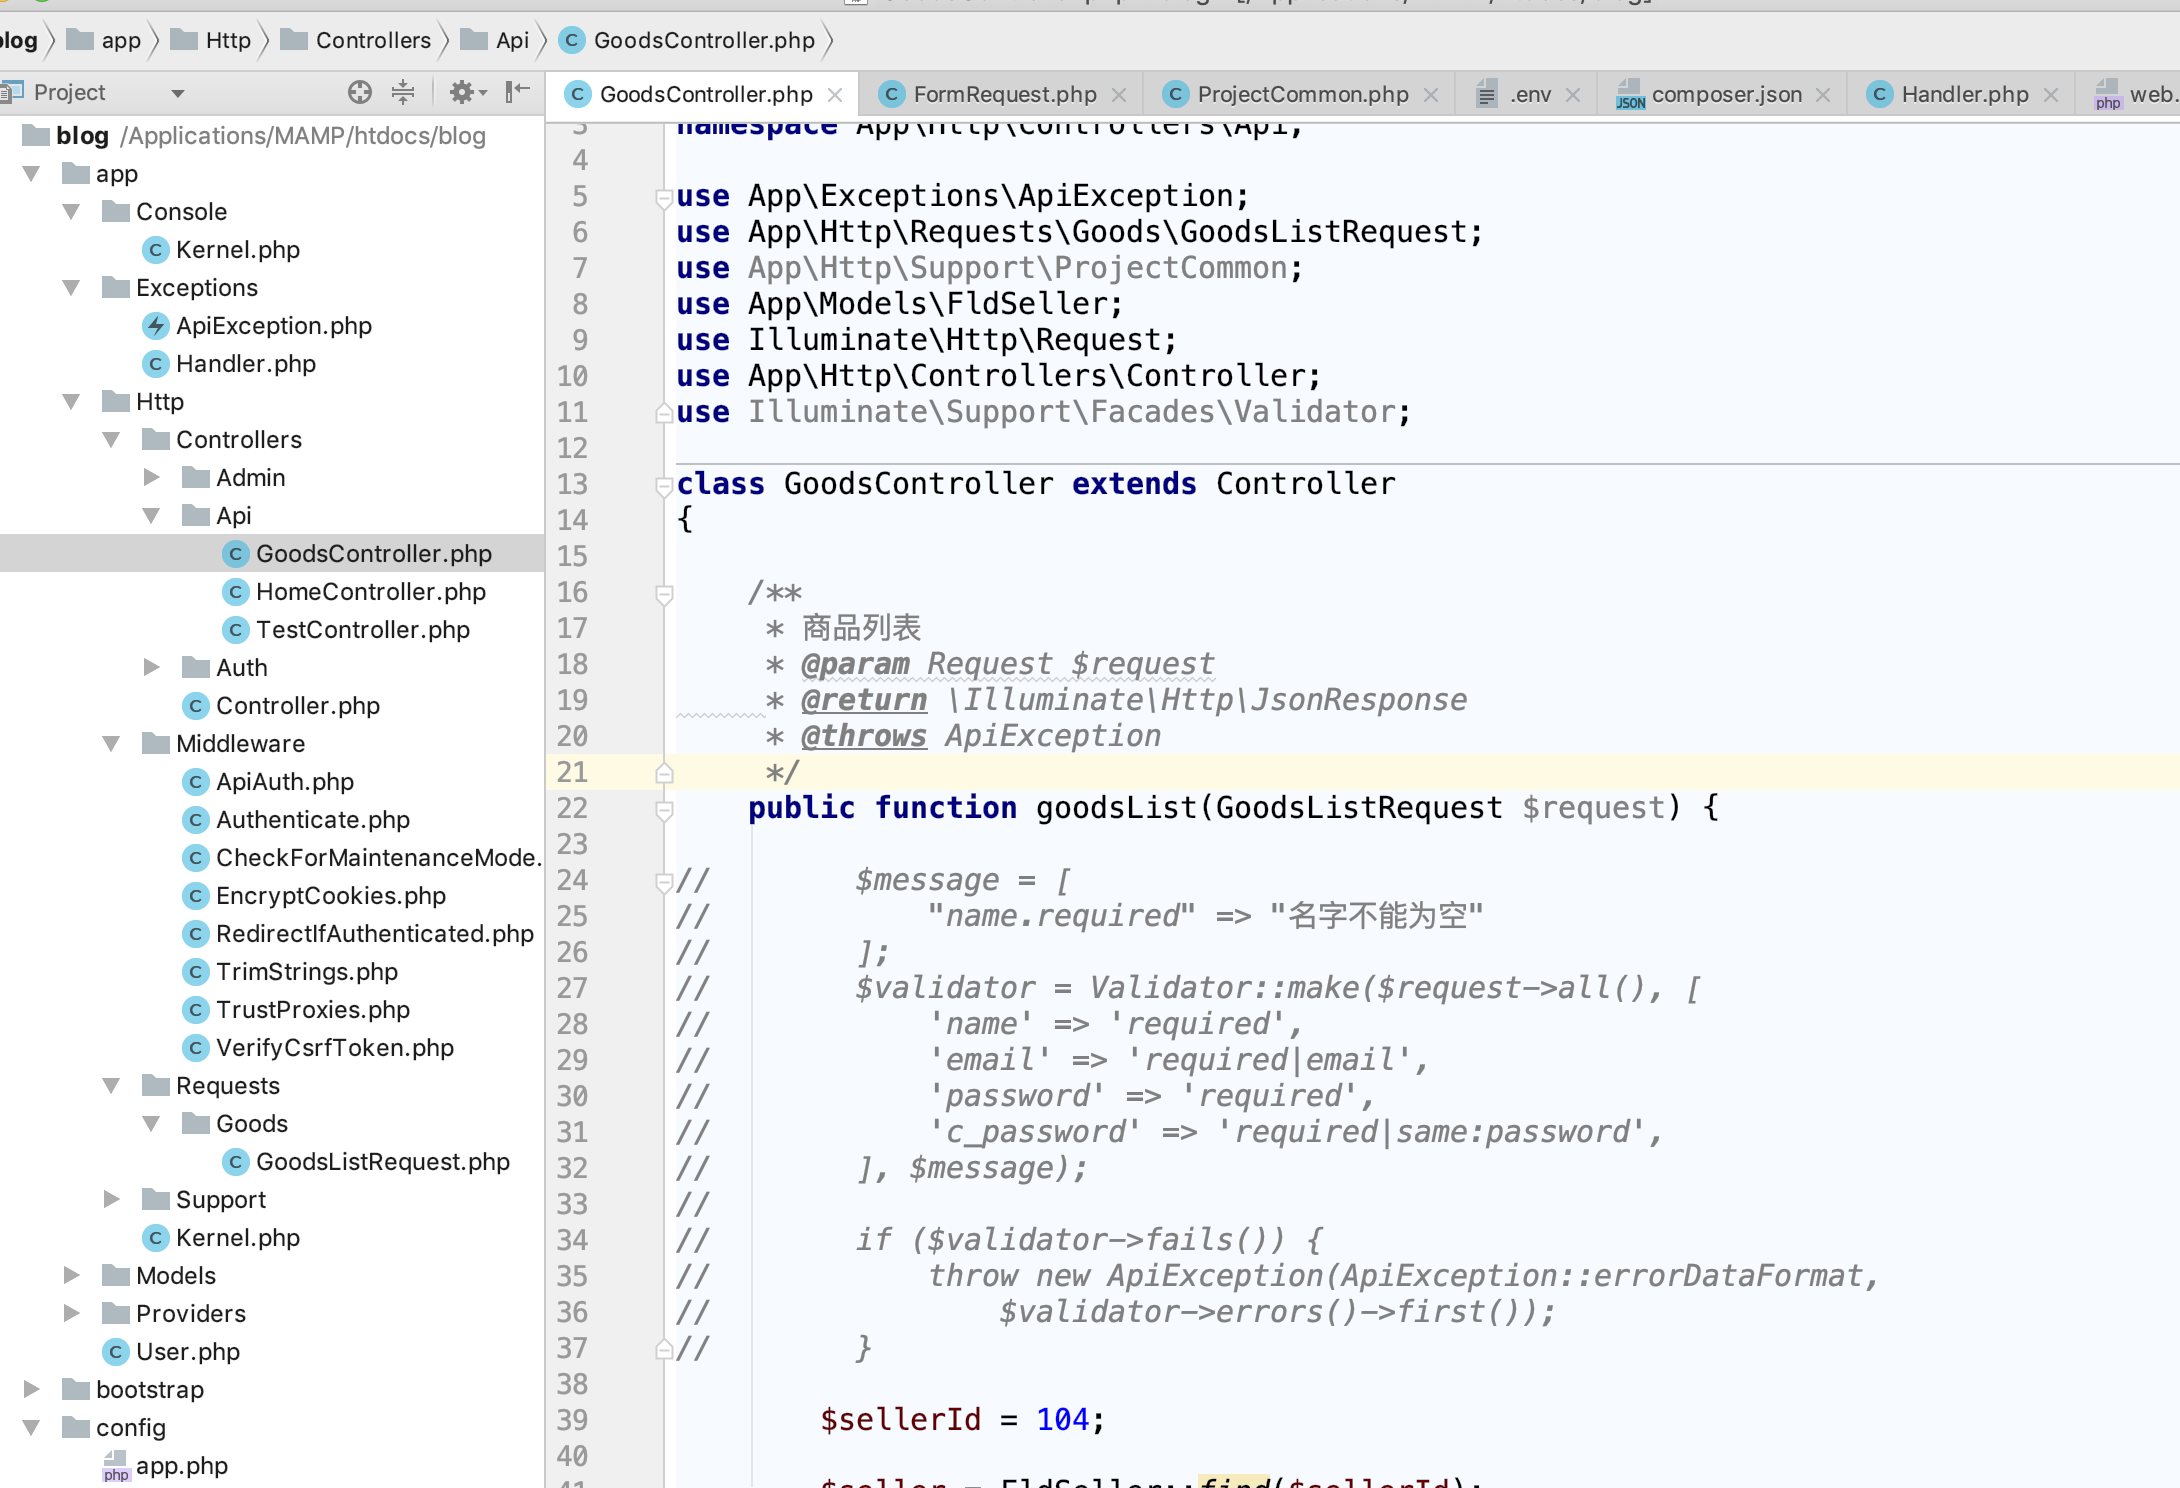Open the Project panel settings gear
This screenshot has width=2180, height=1488.
click(x=466, y=93)
